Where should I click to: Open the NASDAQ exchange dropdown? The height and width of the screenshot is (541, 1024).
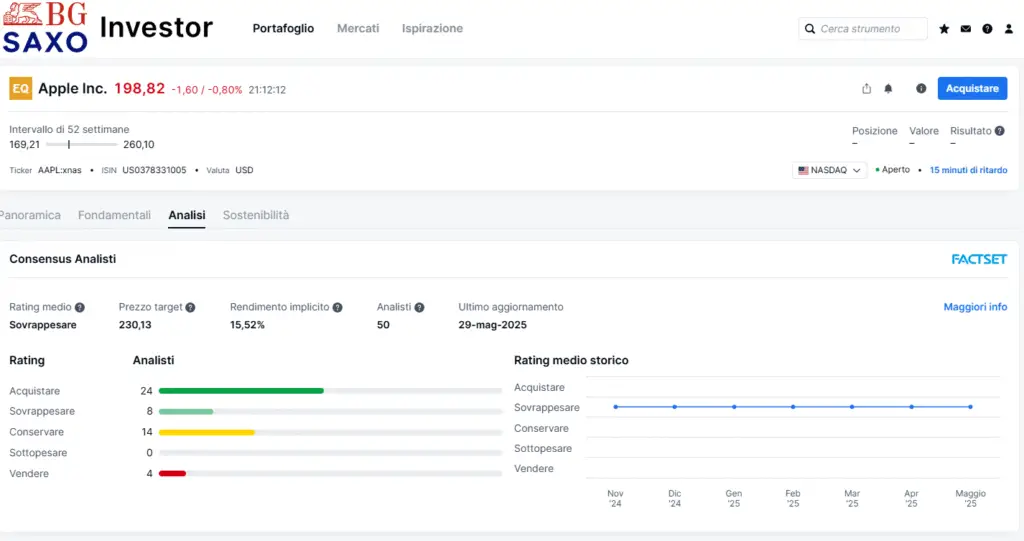pyautogui.click(x=829, y=170)
